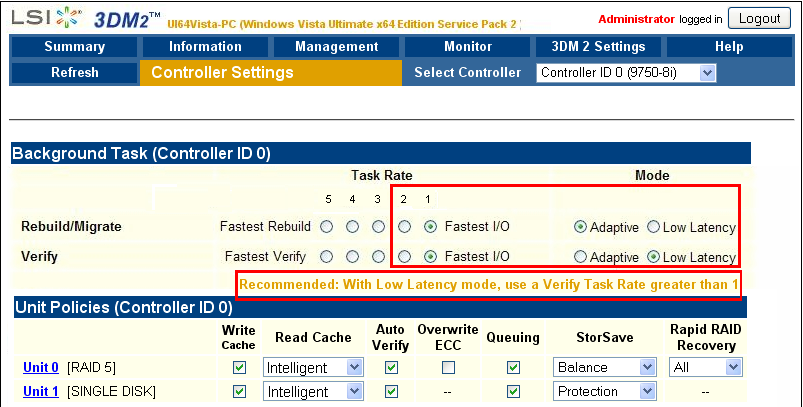The height and width of the screenshot is (407, 803).
Task: Click the Controller Settings page title
Action: (222, 73)
